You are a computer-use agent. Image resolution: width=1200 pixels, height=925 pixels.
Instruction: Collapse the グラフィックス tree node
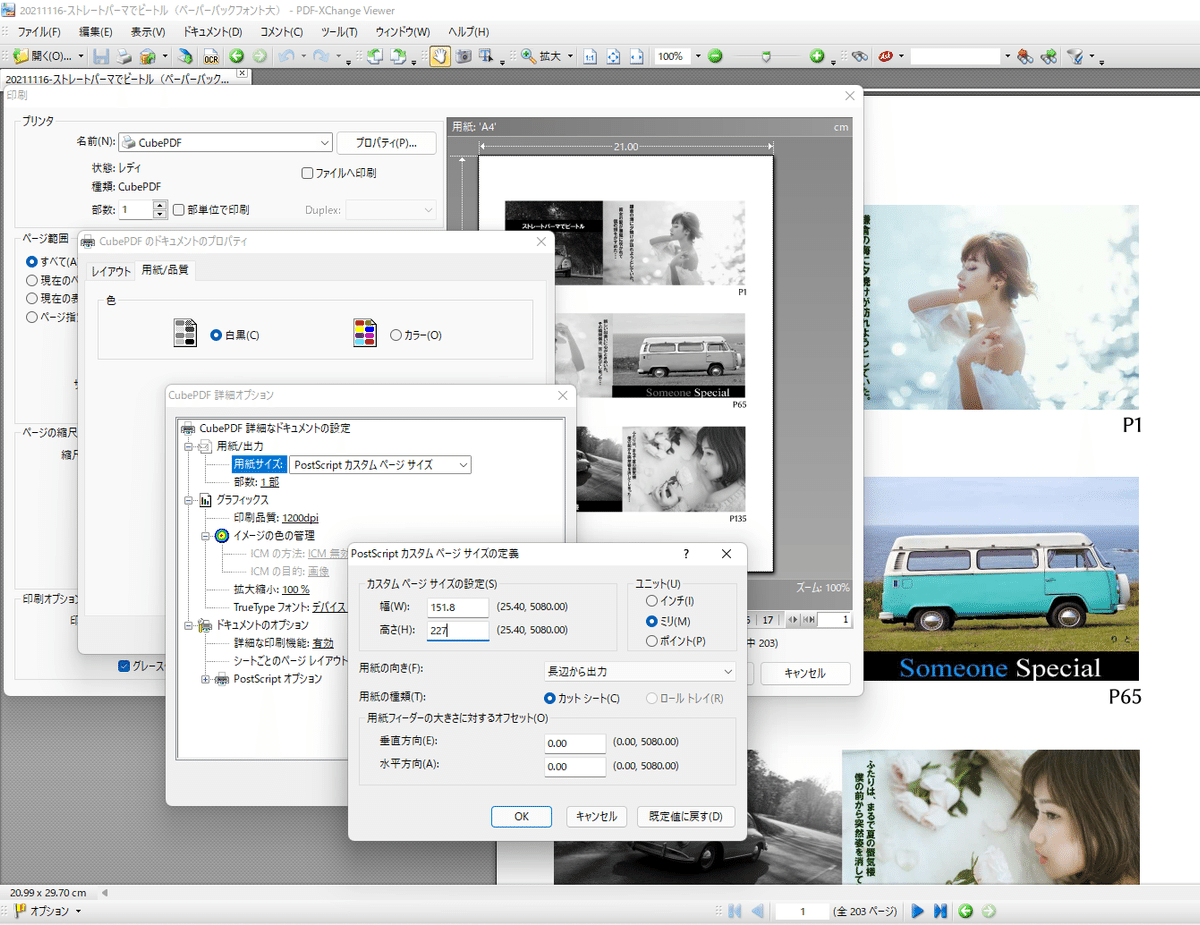coord(187,500)
